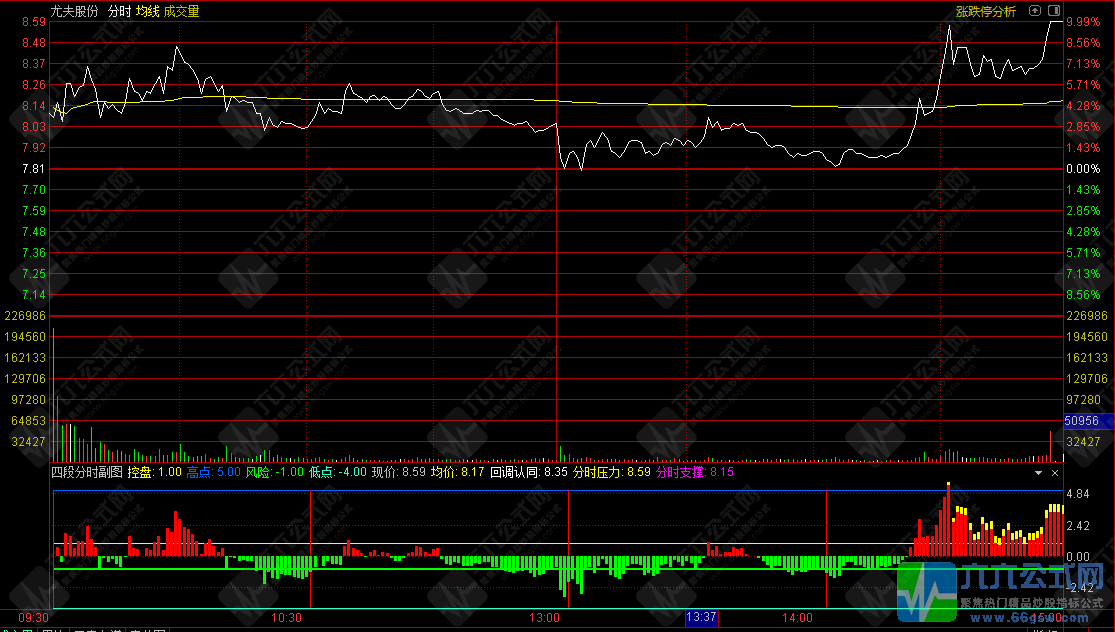
Task: Close the 四段分时副图 indicator panel
Action: pos(1055,472)
